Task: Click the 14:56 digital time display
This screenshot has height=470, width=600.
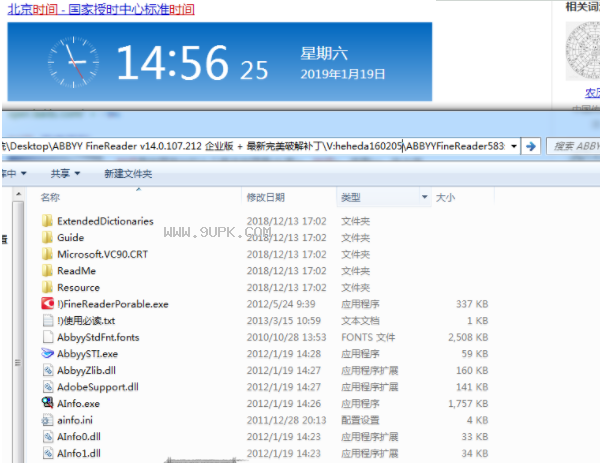Action: coord(172,62)
